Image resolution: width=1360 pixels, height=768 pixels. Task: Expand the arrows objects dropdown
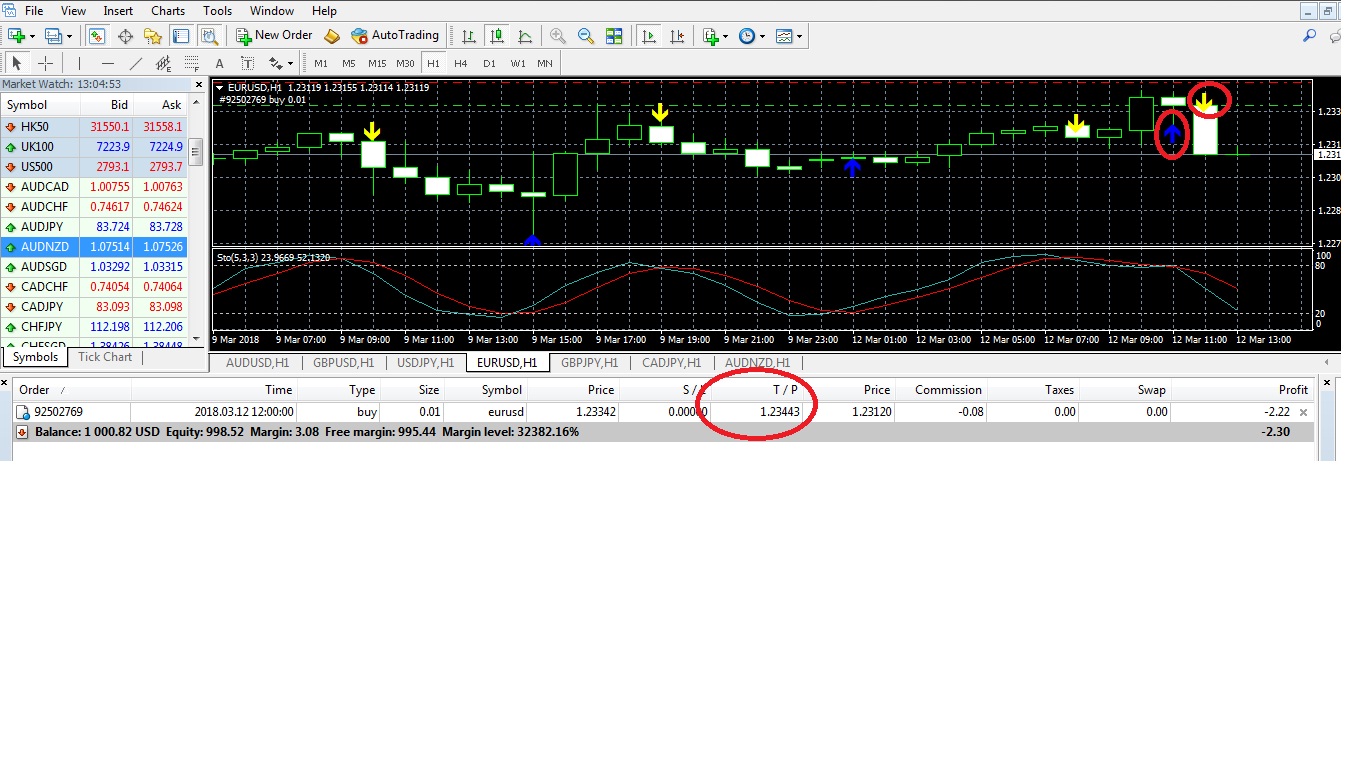point(289,63)
